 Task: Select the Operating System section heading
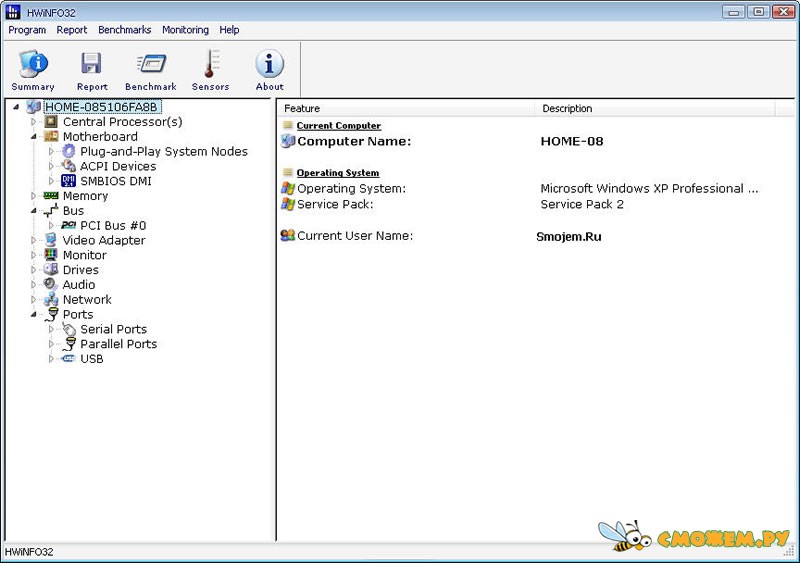pos(338,173)
